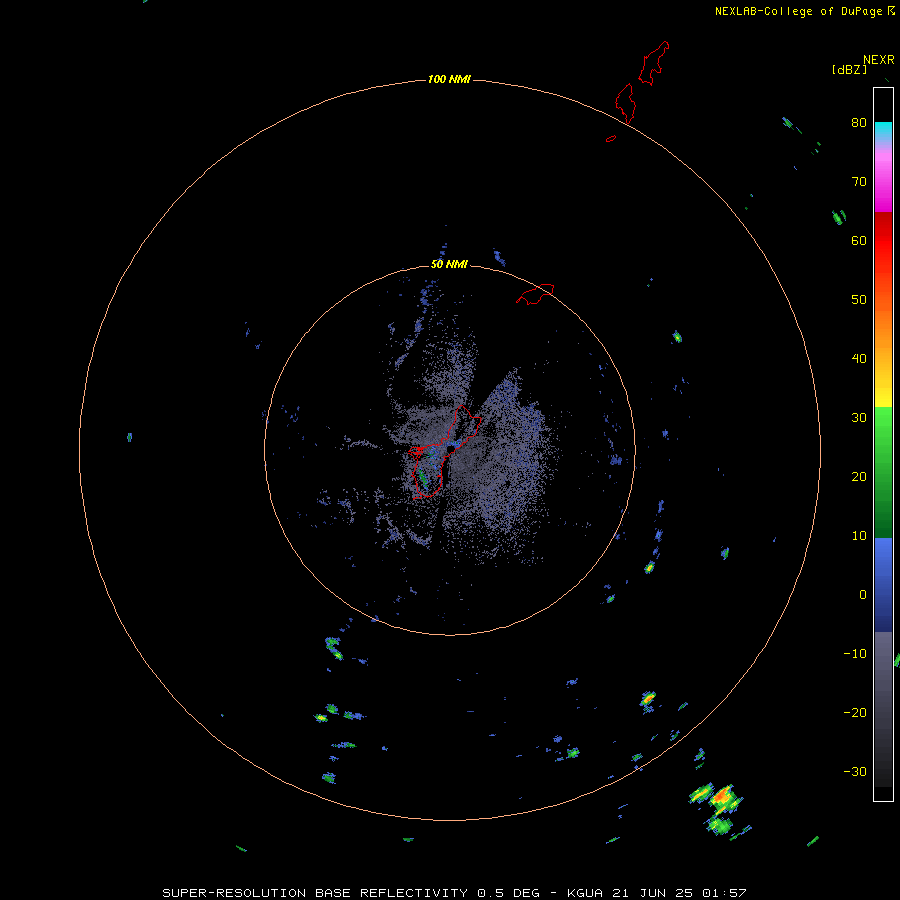Click the Guam island outline at radar center
The height and width of the screenshot is (900, 900).
[444, 452]
